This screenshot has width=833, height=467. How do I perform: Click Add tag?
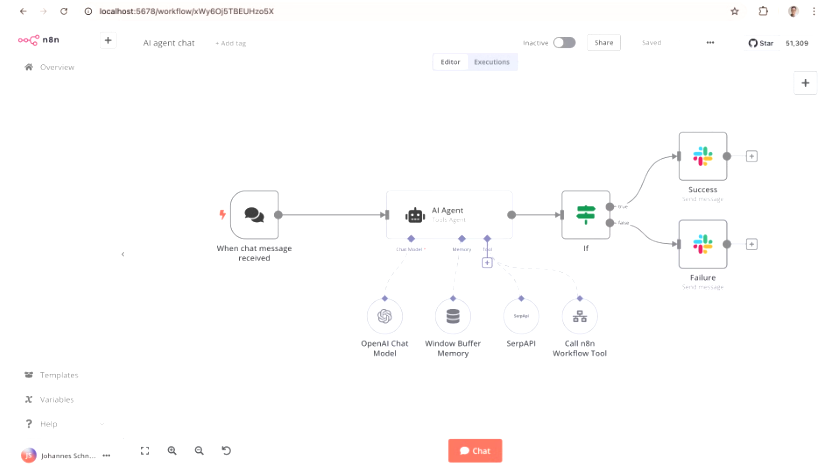point(231,44)
